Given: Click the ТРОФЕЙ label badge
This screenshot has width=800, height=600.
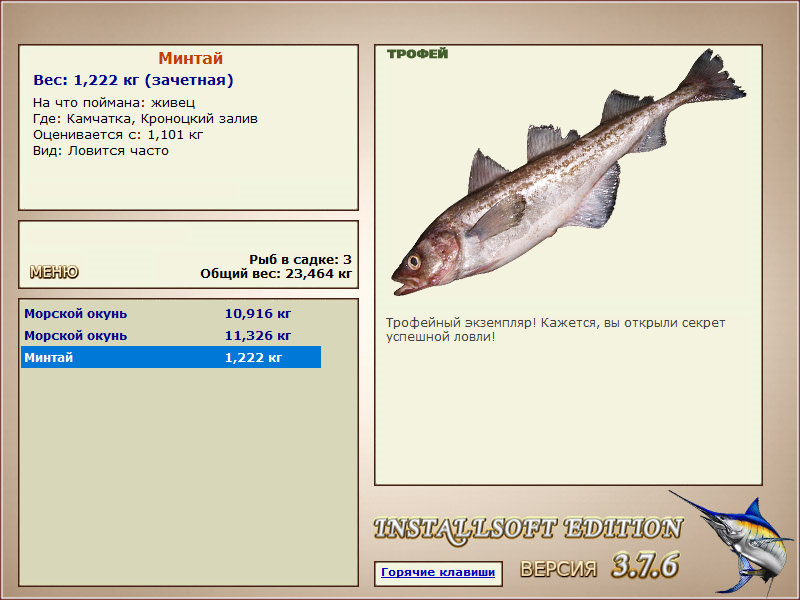Looking at the screenshot, I should tap(417, 54).
